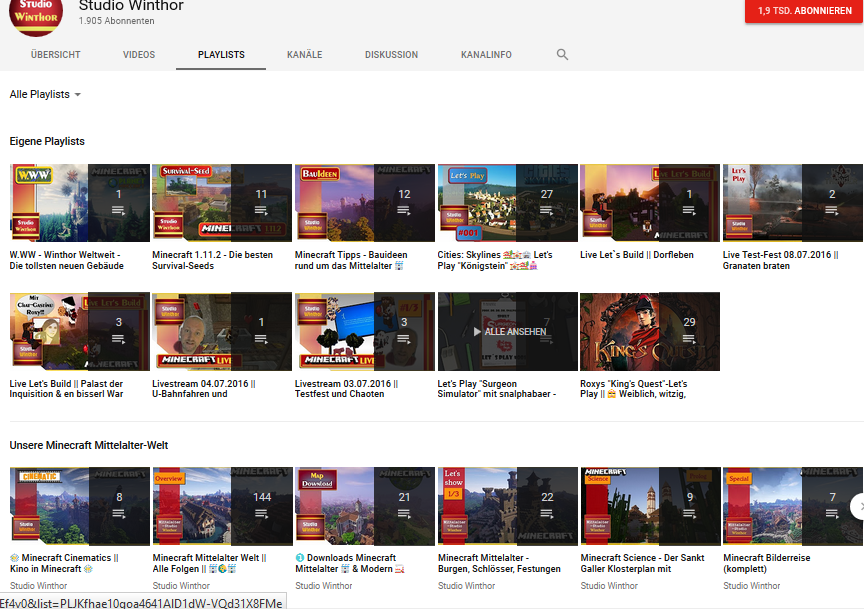Screen dimensions: 864x609
Task: Open the W.WW Winthor Weltweit thumbnail
Action: click(50, 203)
